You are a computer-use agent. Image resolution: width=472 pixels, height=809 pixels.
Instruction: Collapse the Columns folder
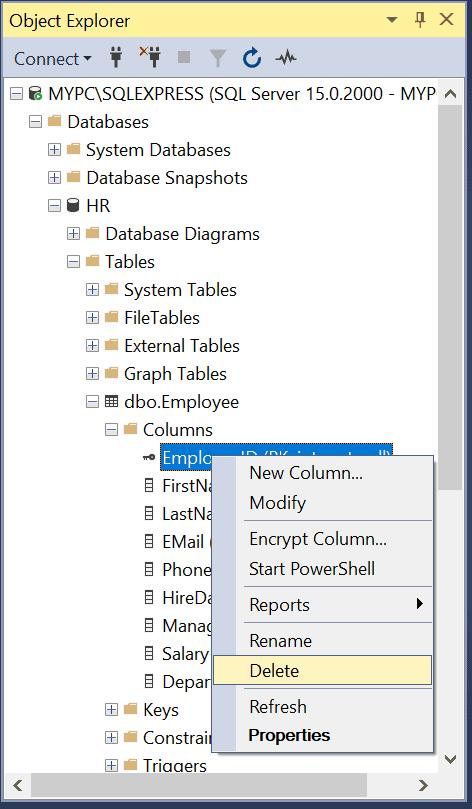[x=111, y=429]
